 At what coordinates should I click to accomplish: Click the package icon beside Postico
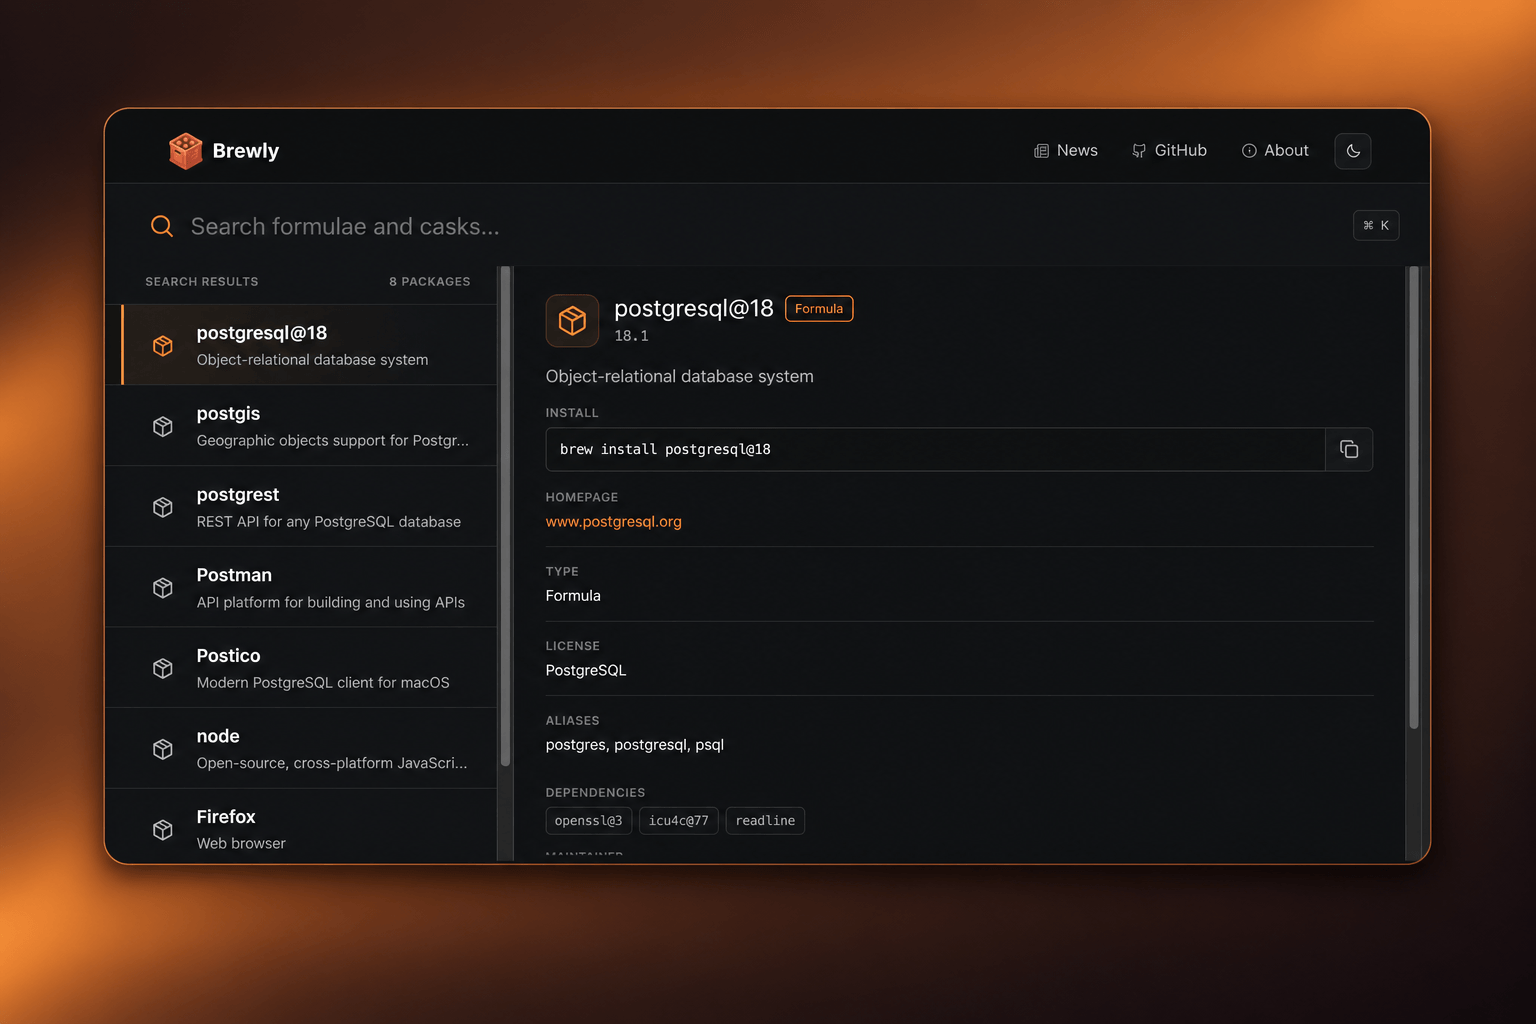(x=163, y=668)
